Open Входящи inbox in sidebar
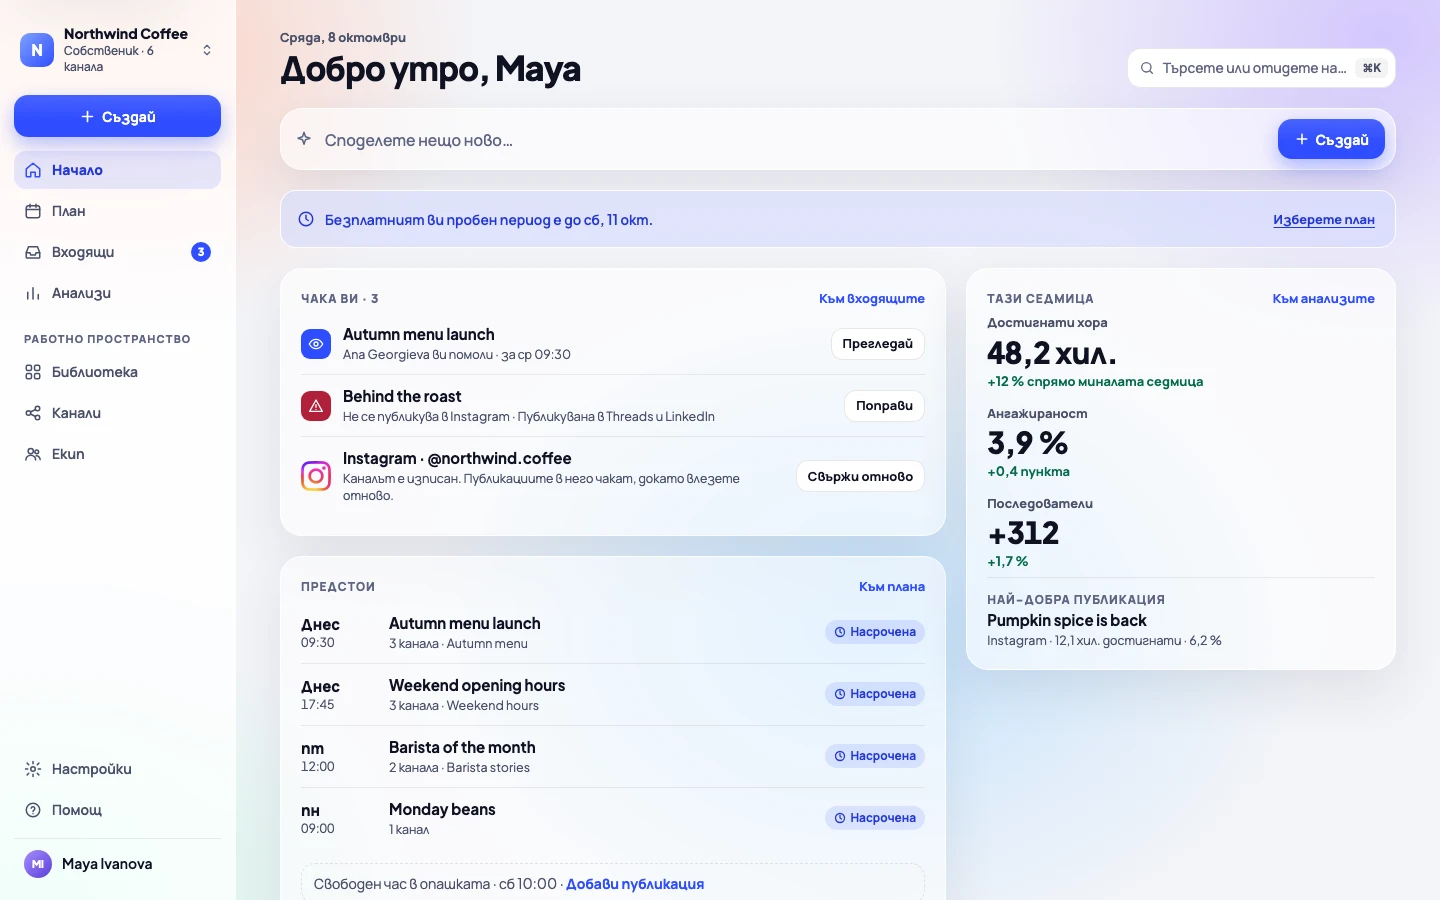1440x900 pixels. click(x=117, y=252)
